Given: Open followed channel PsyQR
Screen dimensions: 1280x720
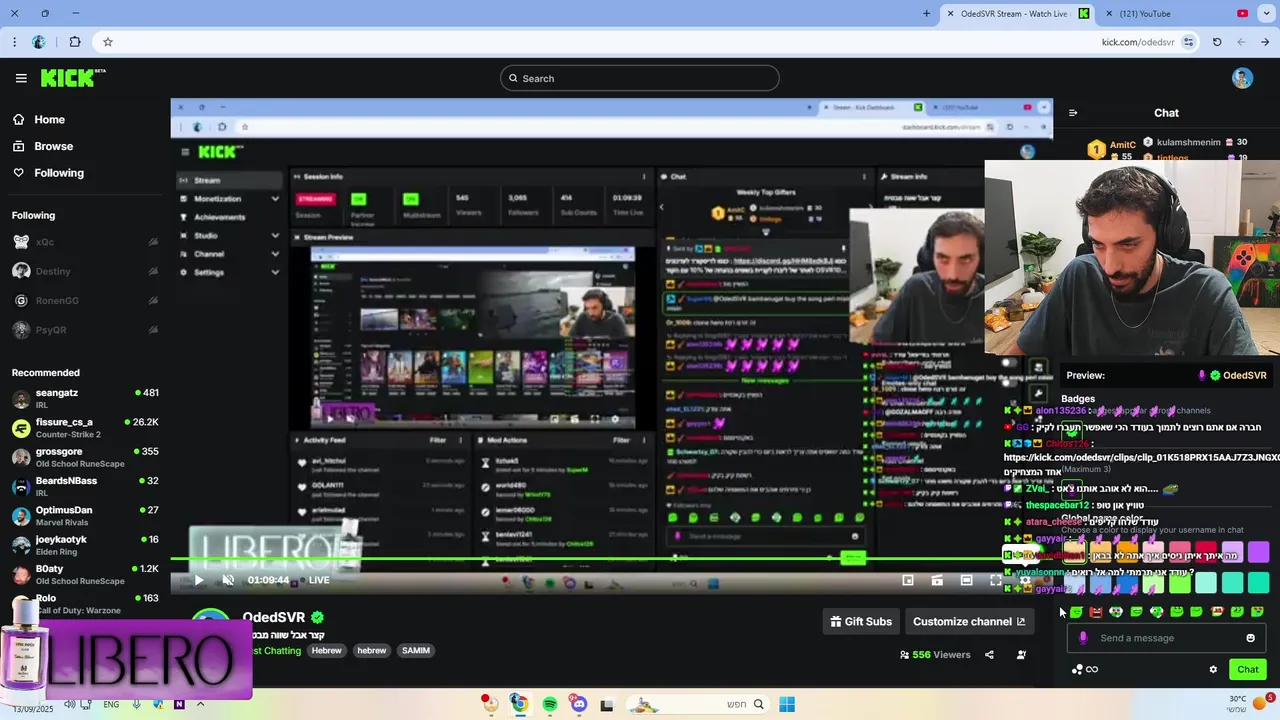Looking at the screenshot, I should coord(85,329).
